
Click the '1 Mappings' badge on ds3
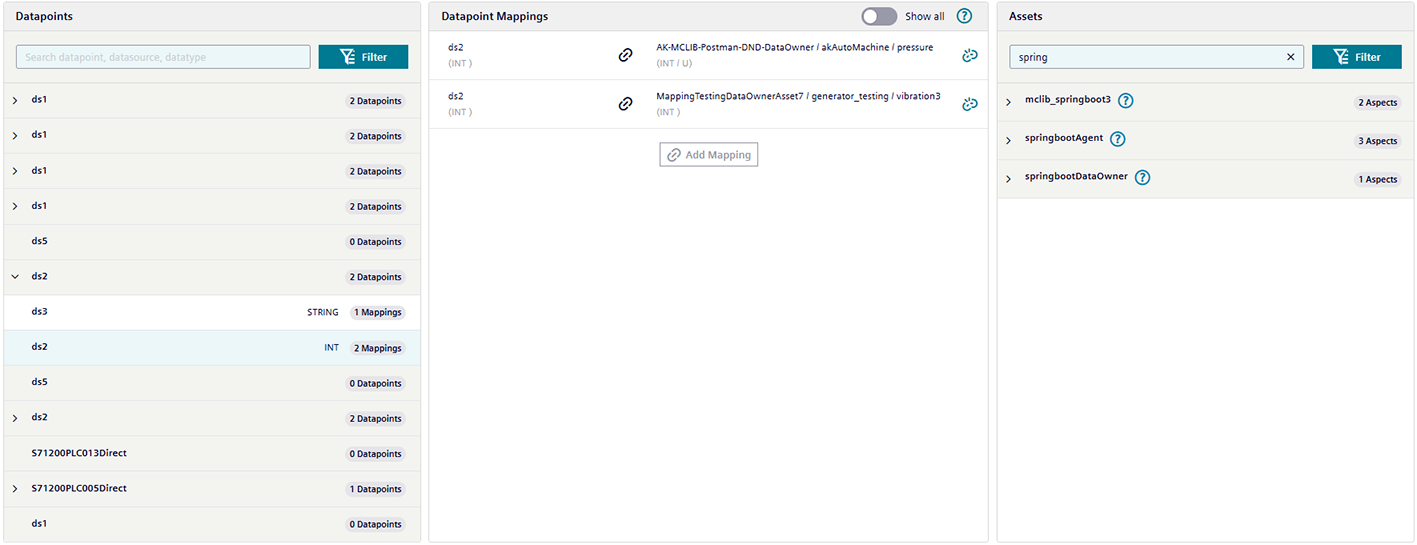pos(377,313)
